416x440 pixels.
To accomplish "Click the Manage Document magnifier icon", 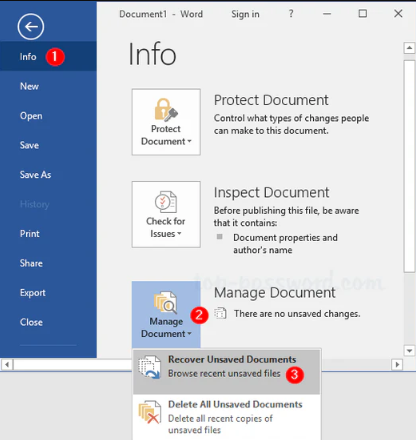I will 166,303.
